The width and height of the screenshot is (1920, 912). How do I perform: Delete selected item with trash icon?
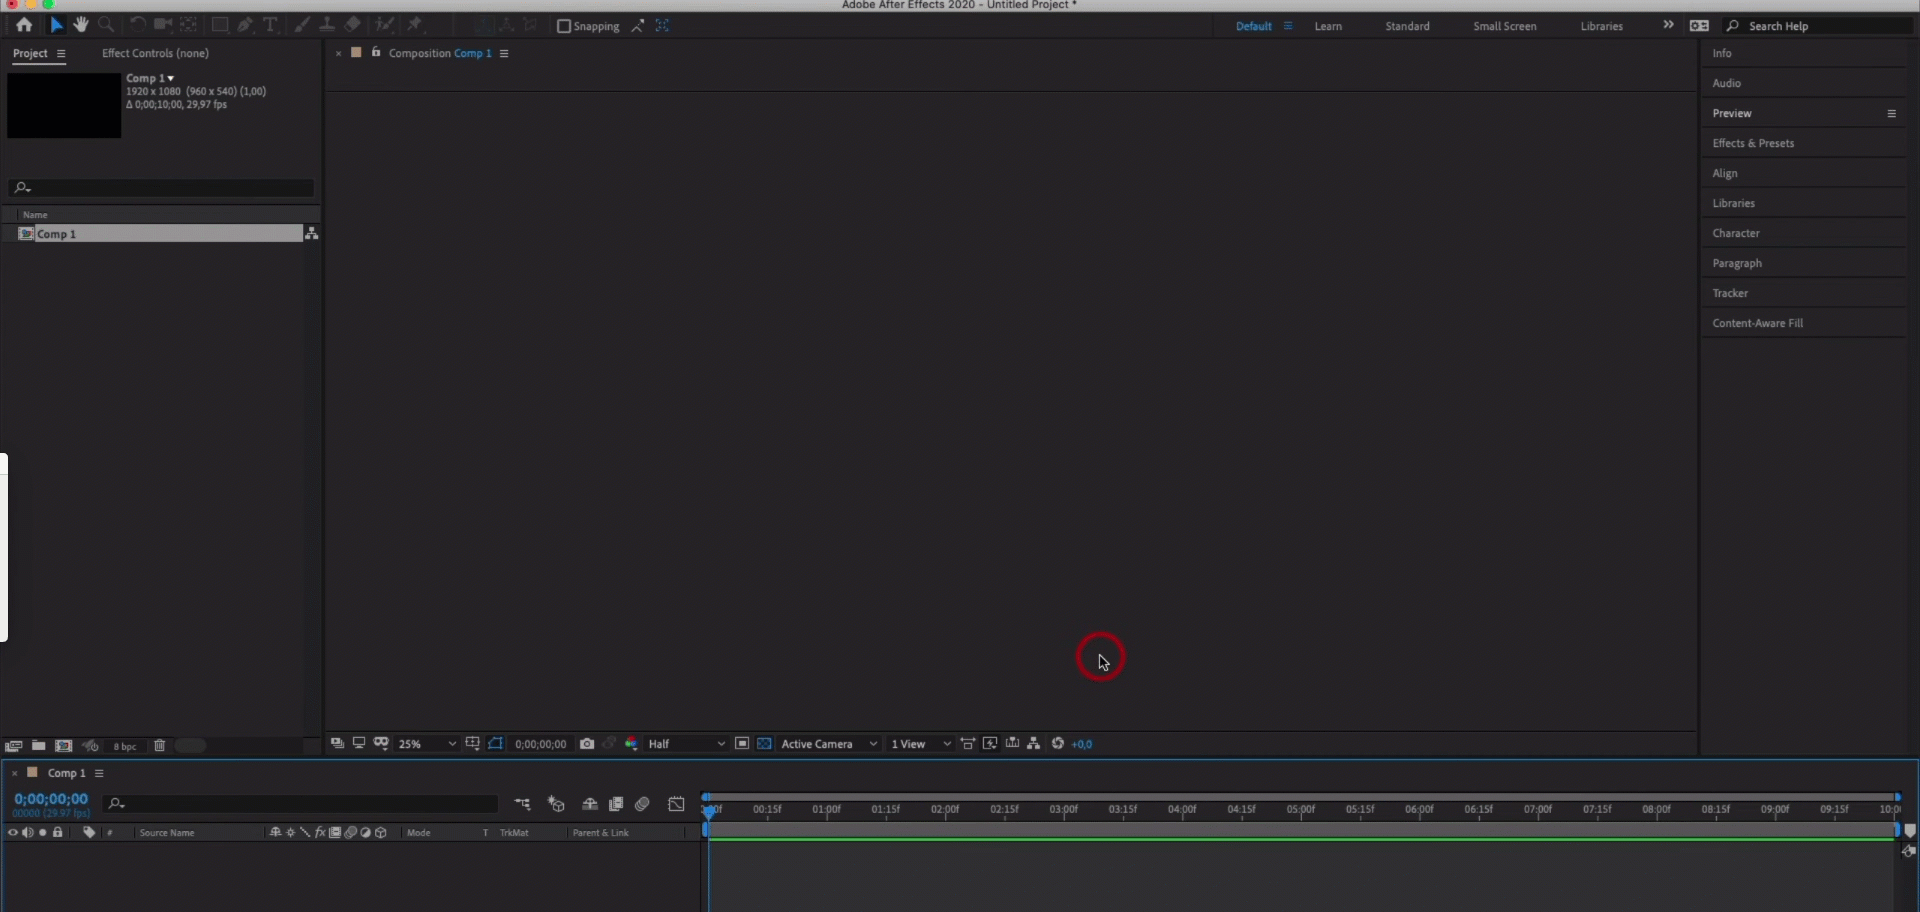(x=159, y=746)
